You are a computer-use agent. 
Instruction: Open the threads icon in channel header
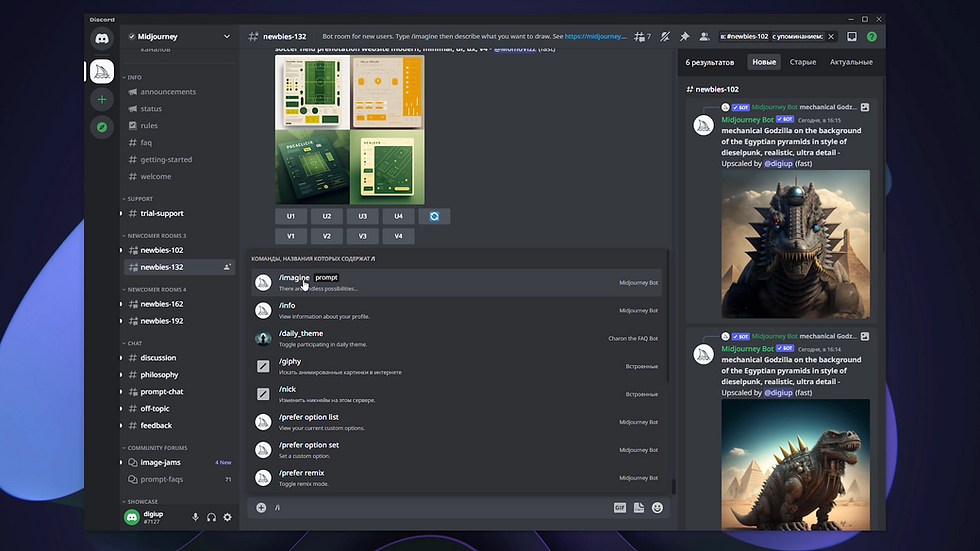coord(642,37)
